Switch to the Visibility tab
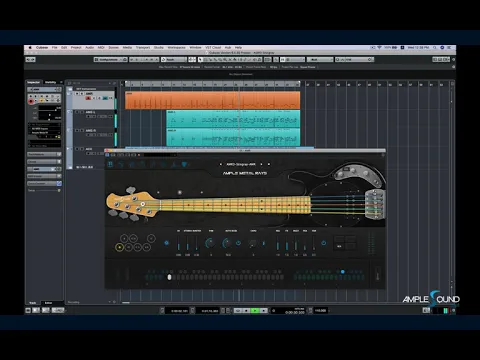 (x=50, y=82)
